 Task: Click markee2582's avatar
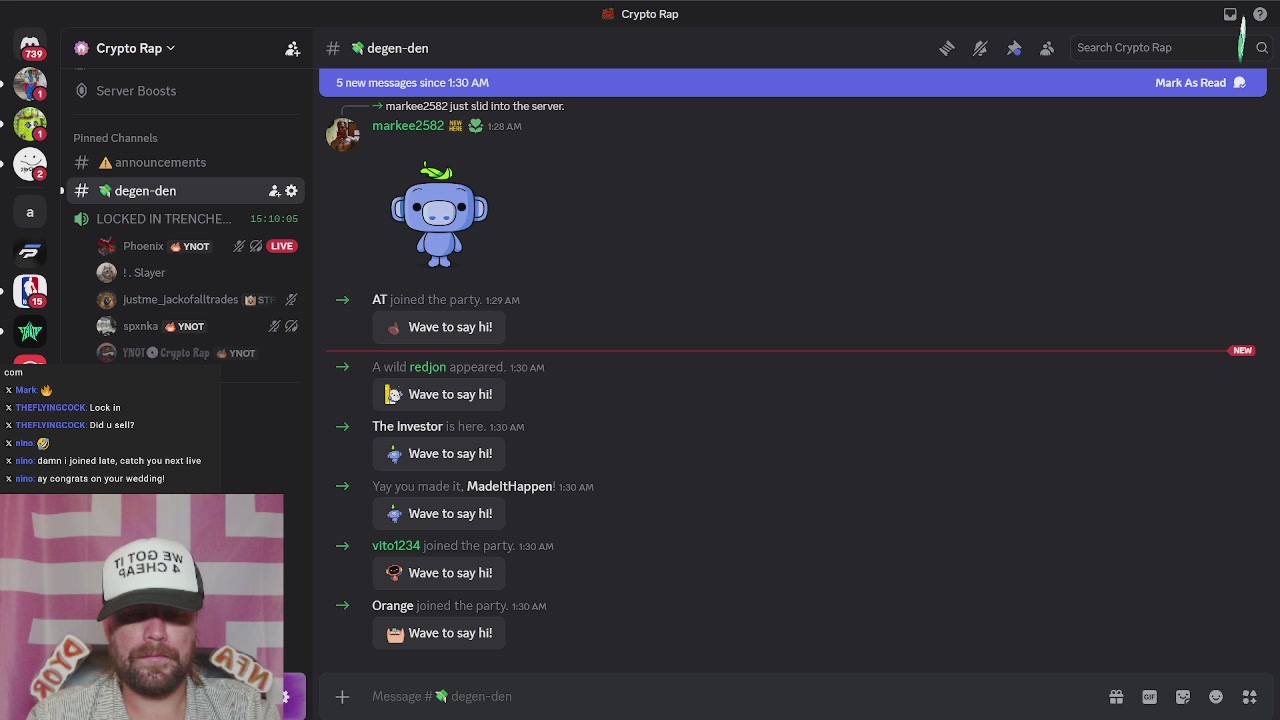pyautogui.click(x=343, y=134)
